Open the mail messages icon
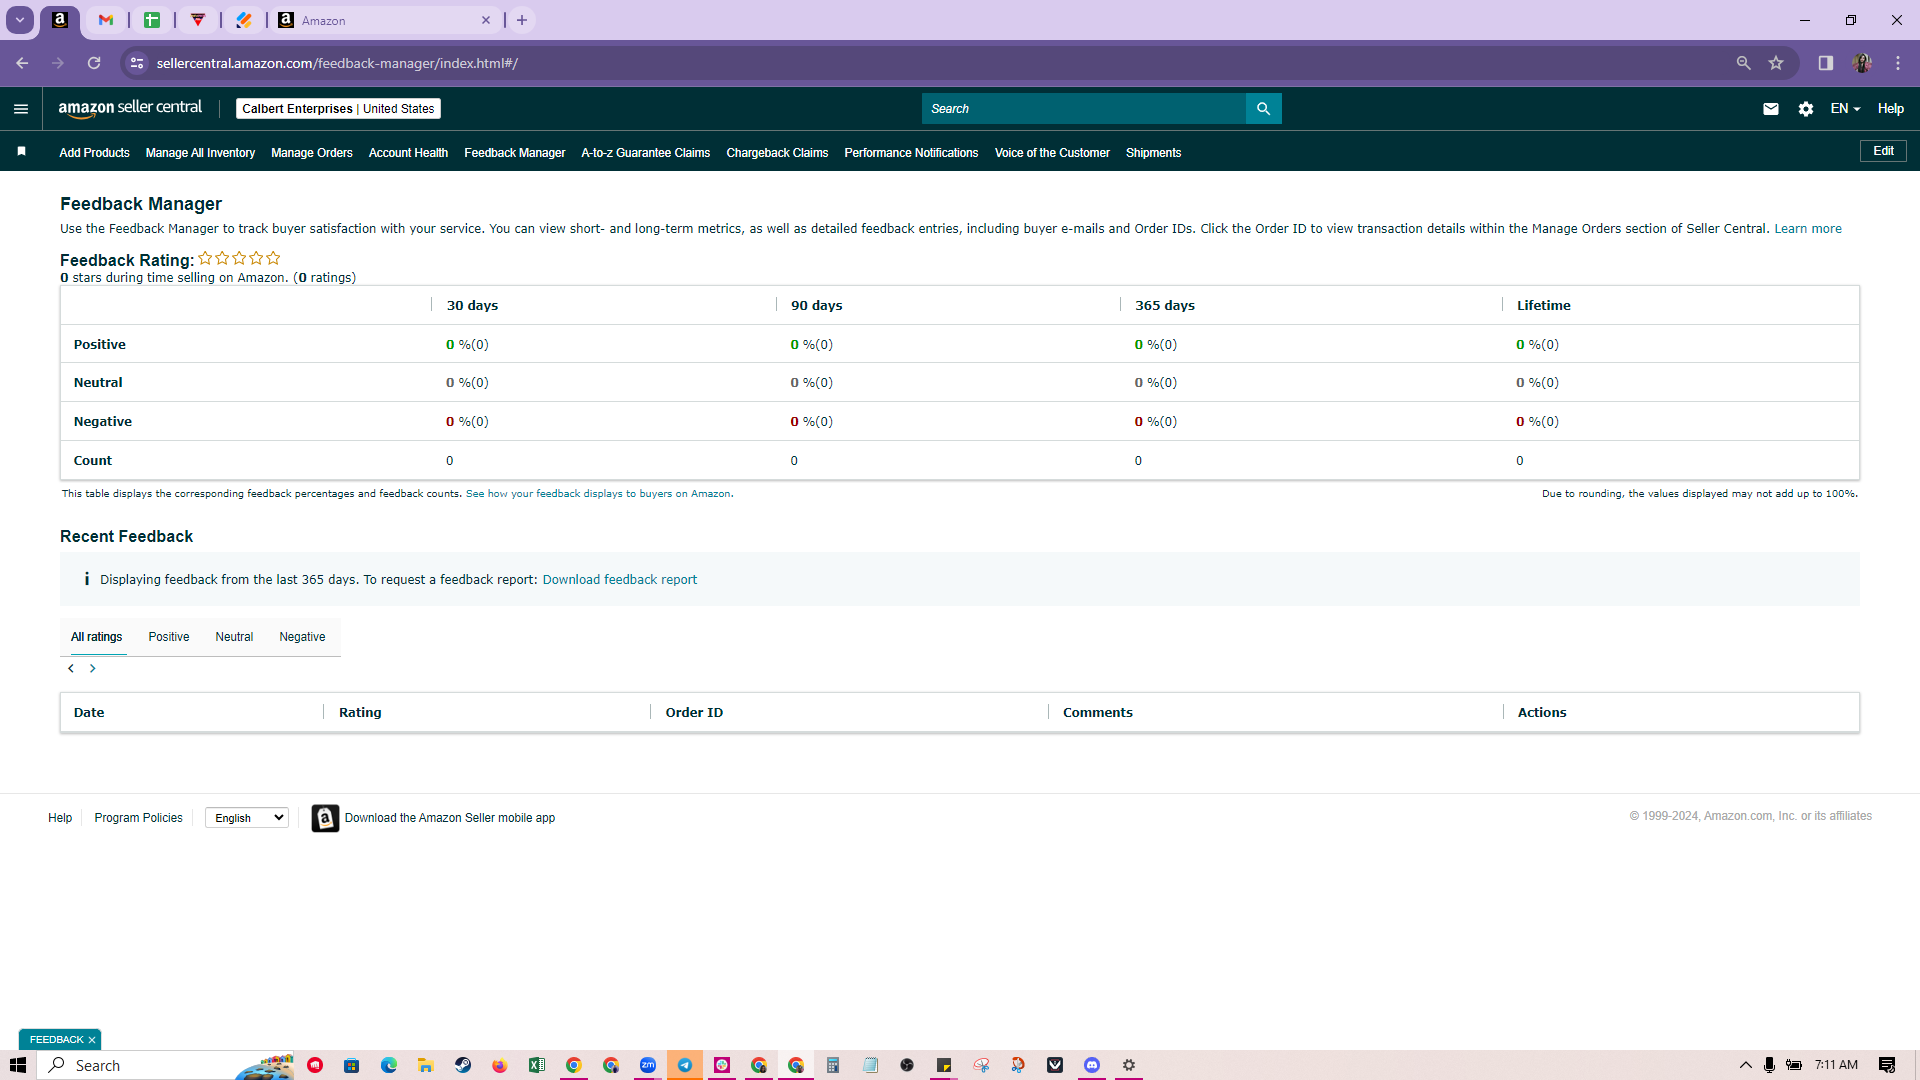The height and width of the screenshot is (1080, 1920). [x=1770, y=109]
